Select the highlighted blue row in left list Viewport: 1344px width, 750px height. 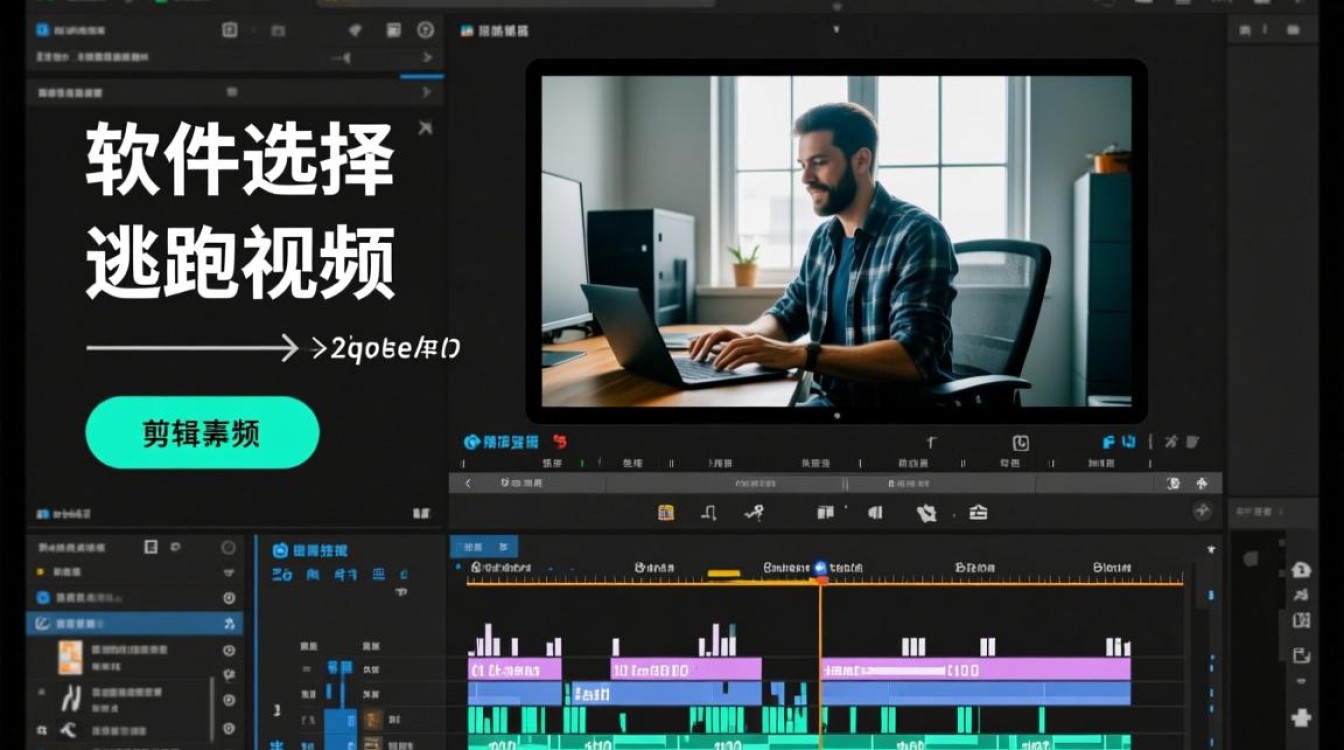coord(135,623)
